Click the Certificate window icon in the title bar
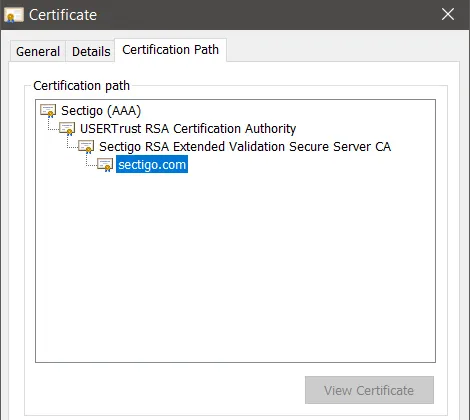This screenshot has height=420, width=470. (14, 15)
